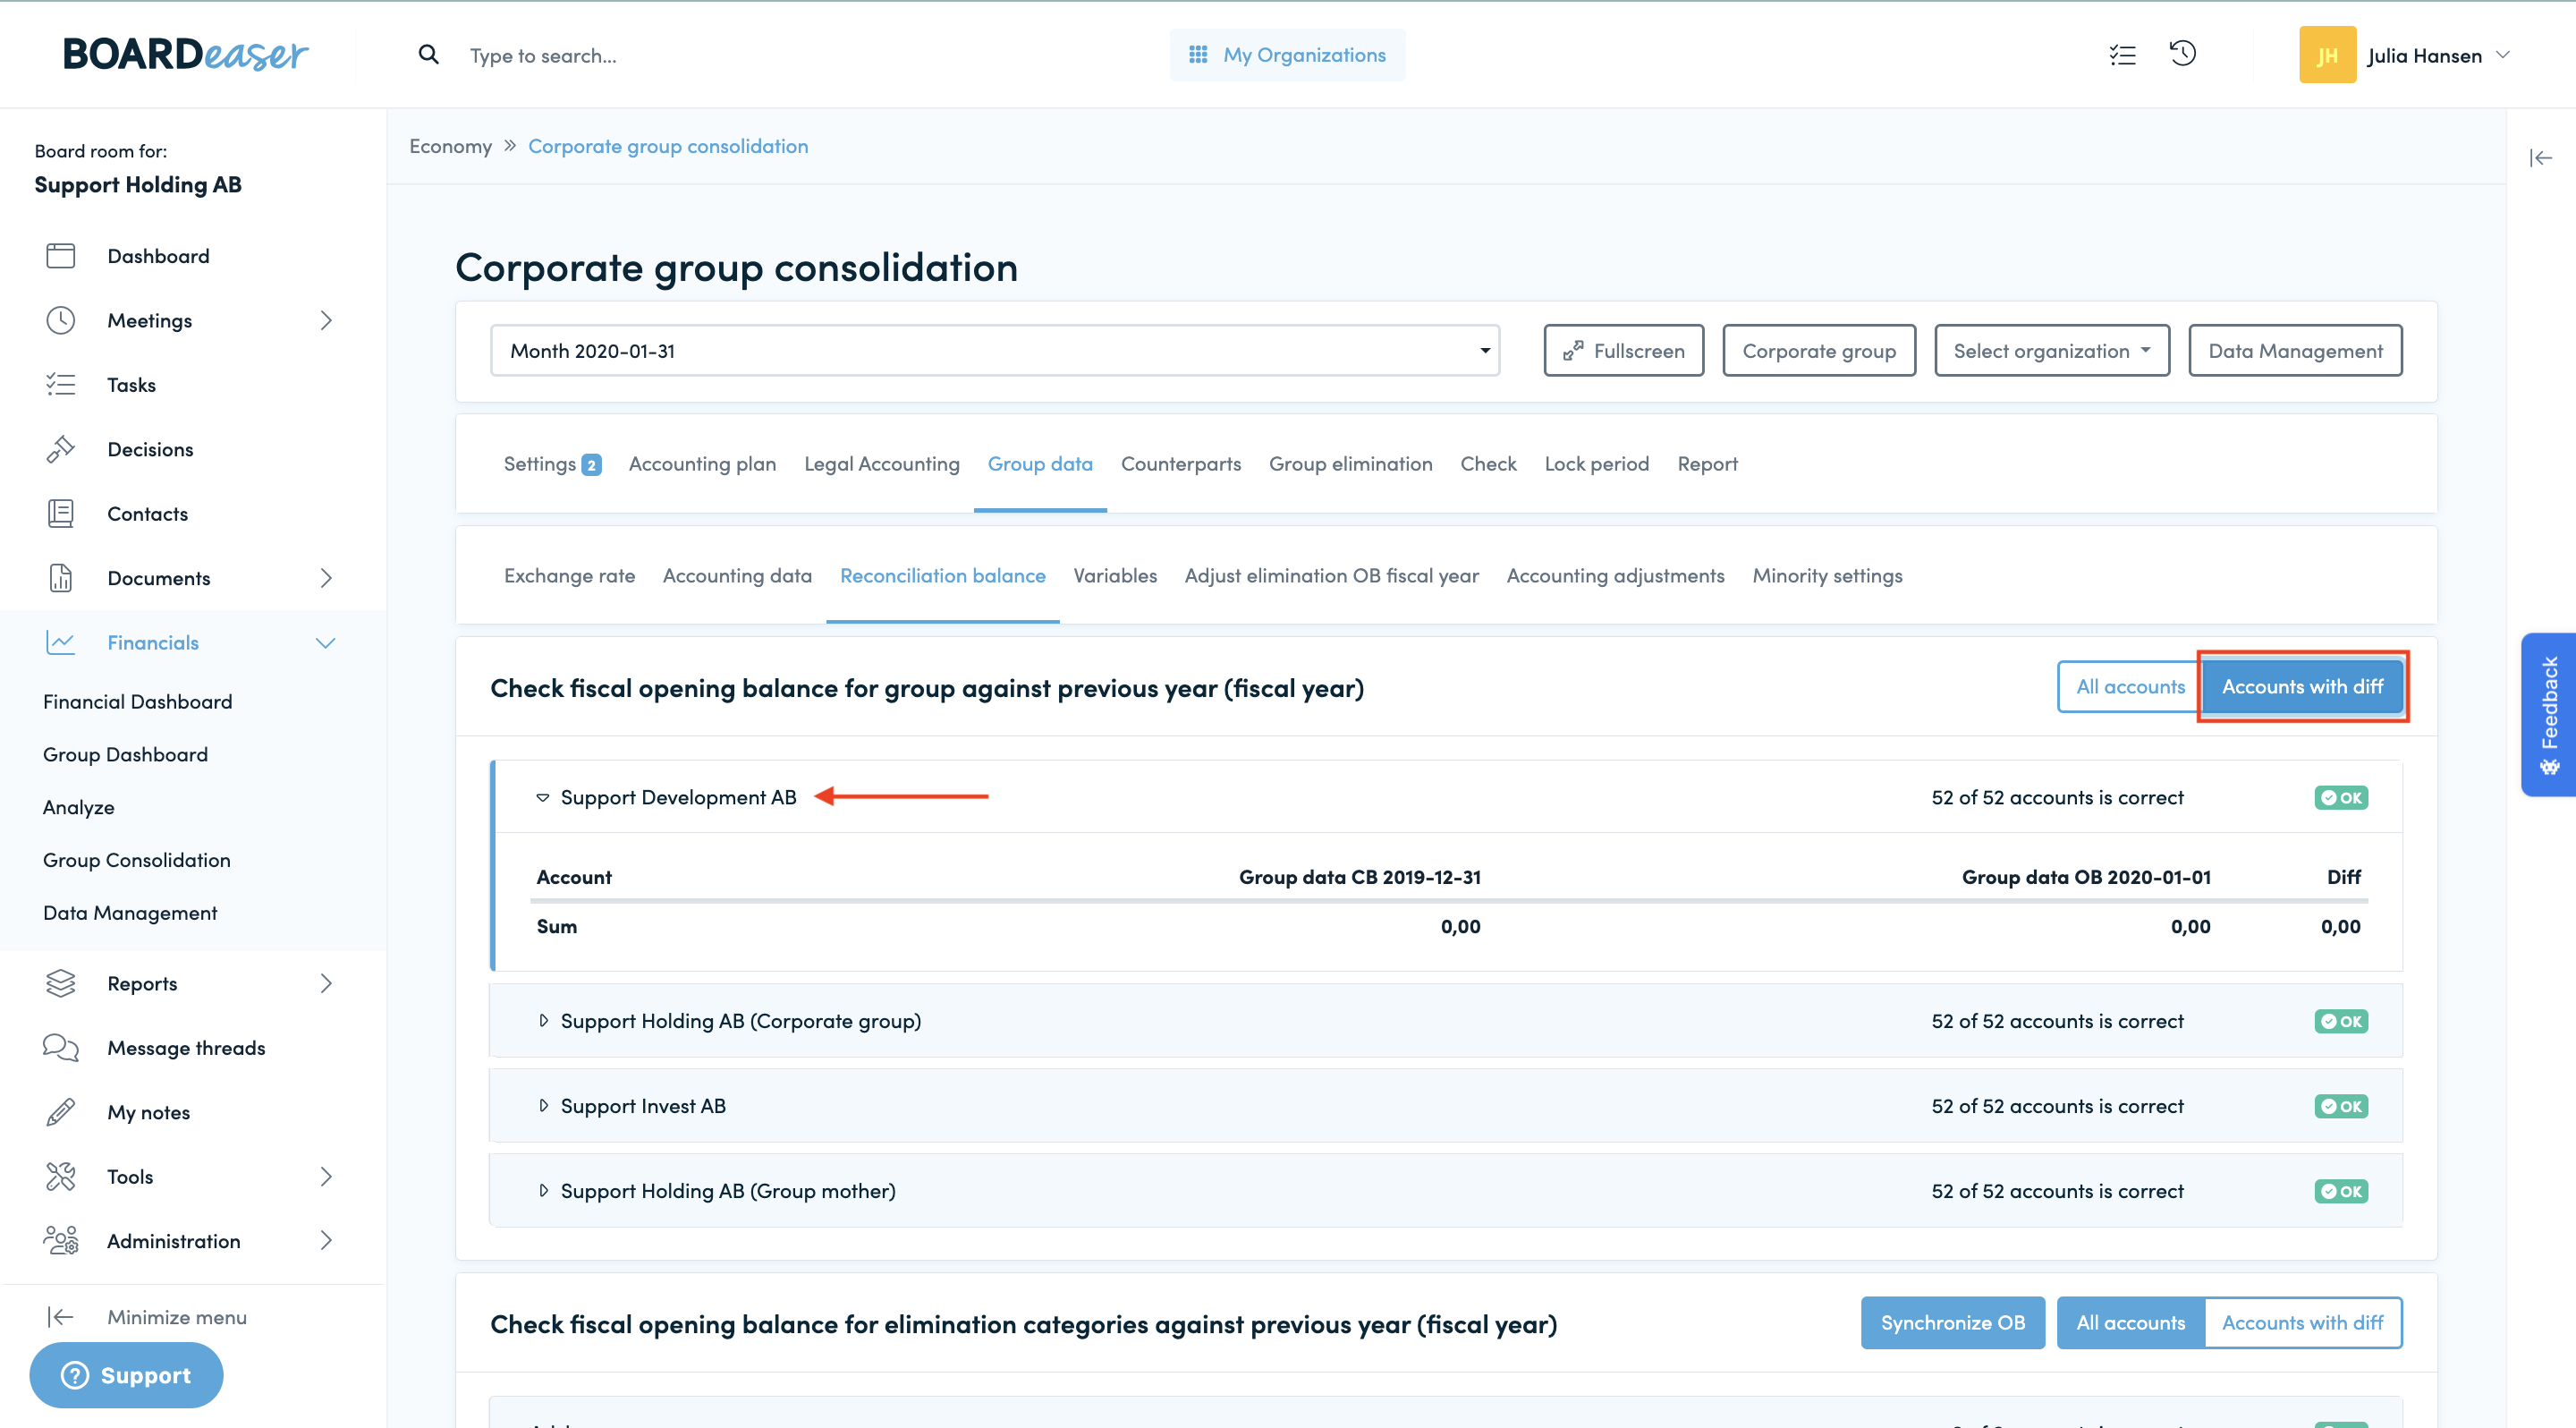
Task: Open the Julia Hansen user menu
Action: tap(2438, 55)
